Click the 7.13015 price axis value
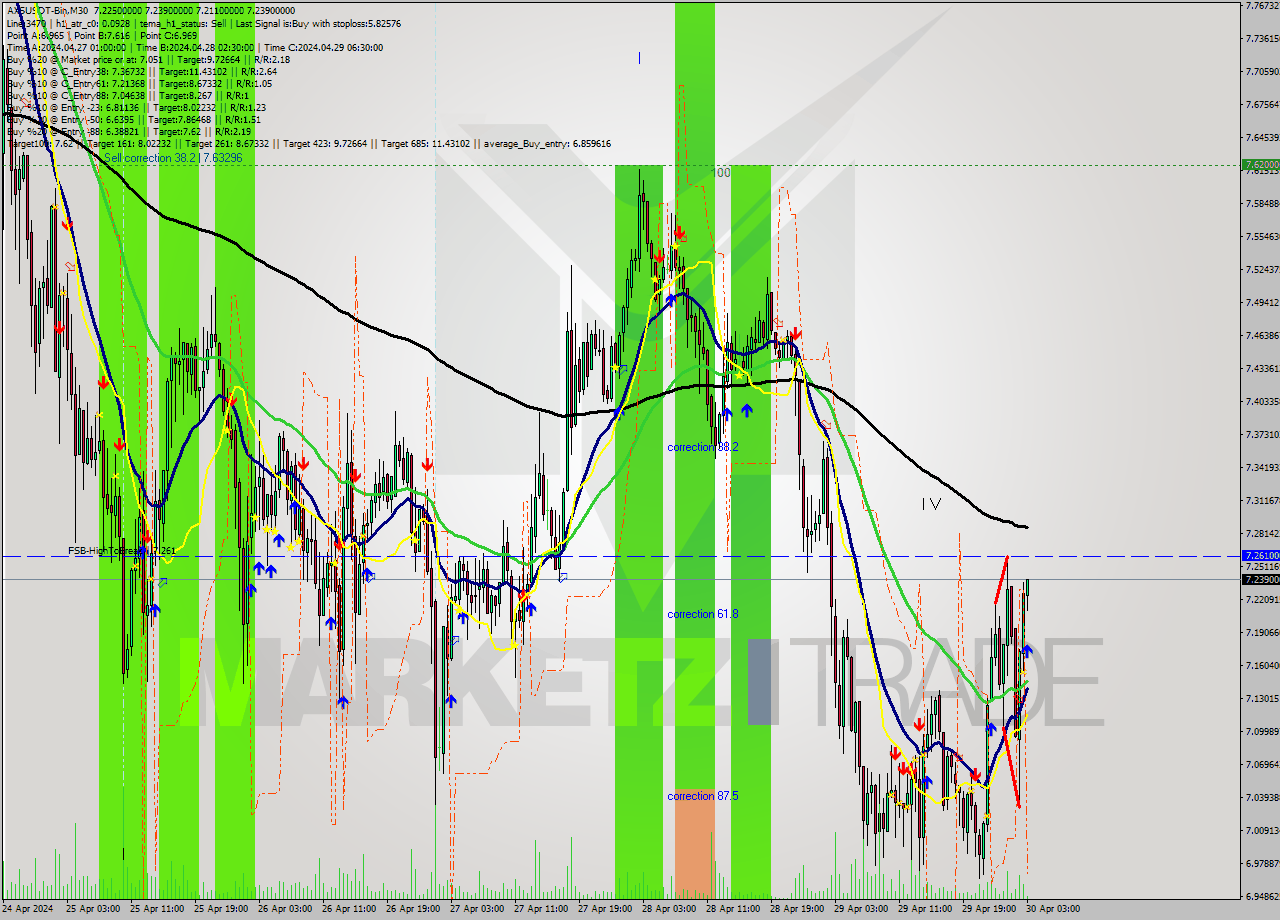Viewport: 1280px width, 920px height. (1261, 698)
